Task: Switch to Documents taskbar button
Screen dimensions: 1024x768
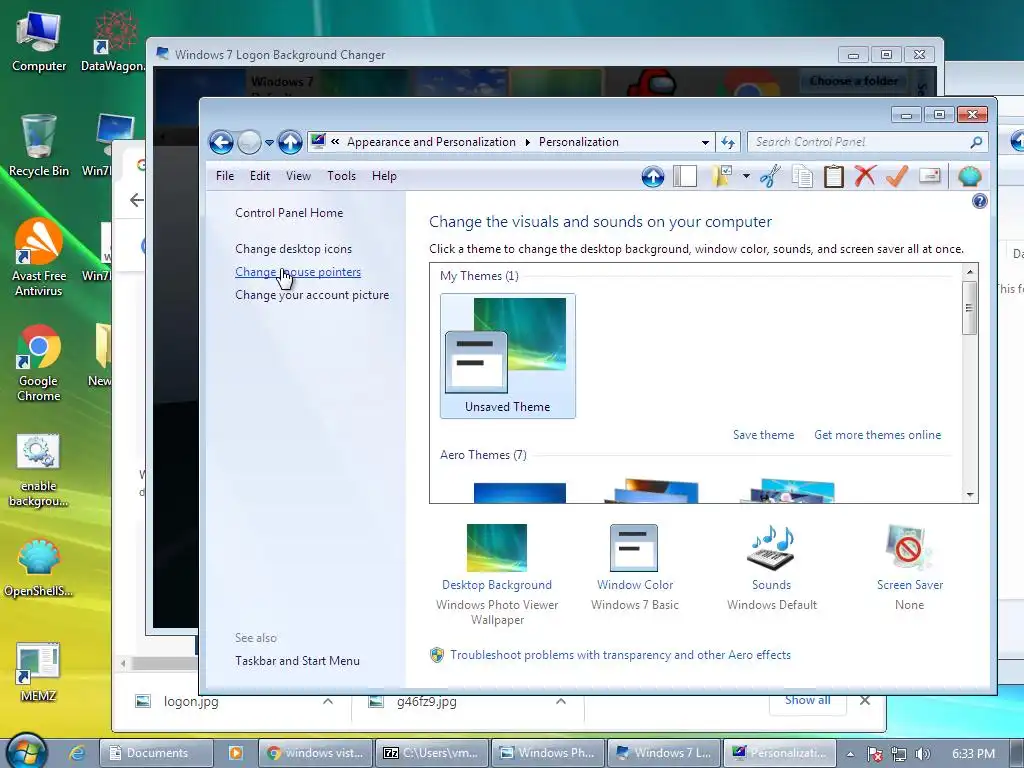Action: [157, 753]
